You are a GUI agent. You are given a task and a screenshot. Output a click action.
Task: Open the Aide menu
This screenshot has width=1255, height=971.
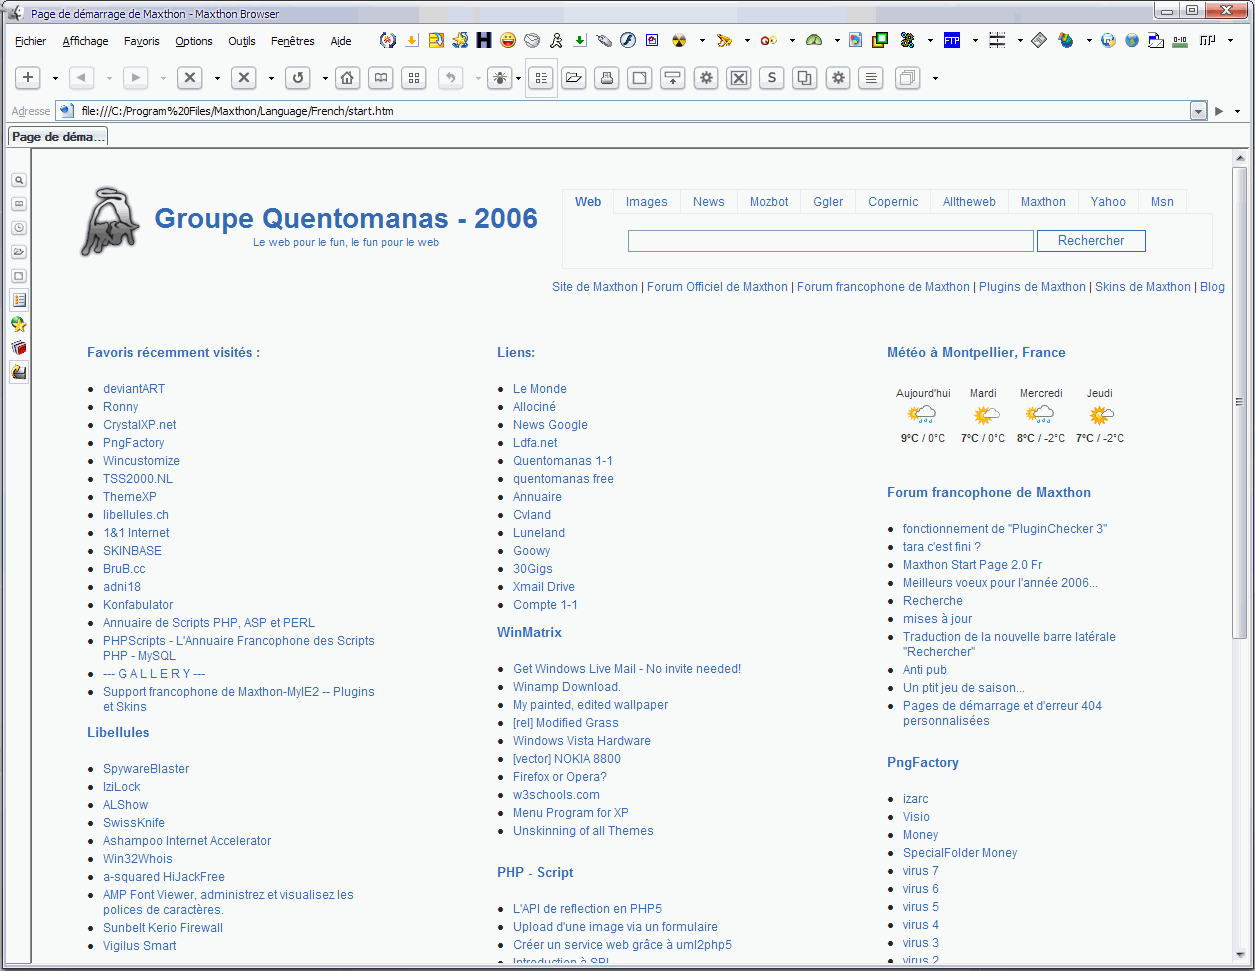(341, 41)
